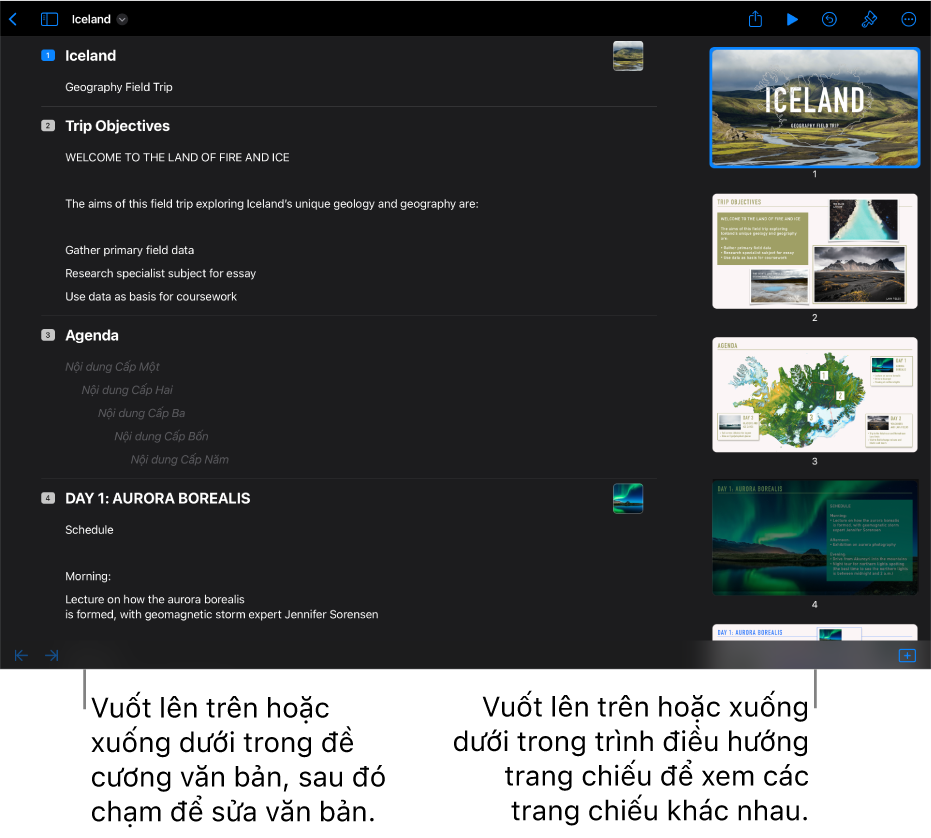Viewport: 931px width, 838px height.
Task: Edit the aims of this field trip line
Action: [x=271, y=204]
